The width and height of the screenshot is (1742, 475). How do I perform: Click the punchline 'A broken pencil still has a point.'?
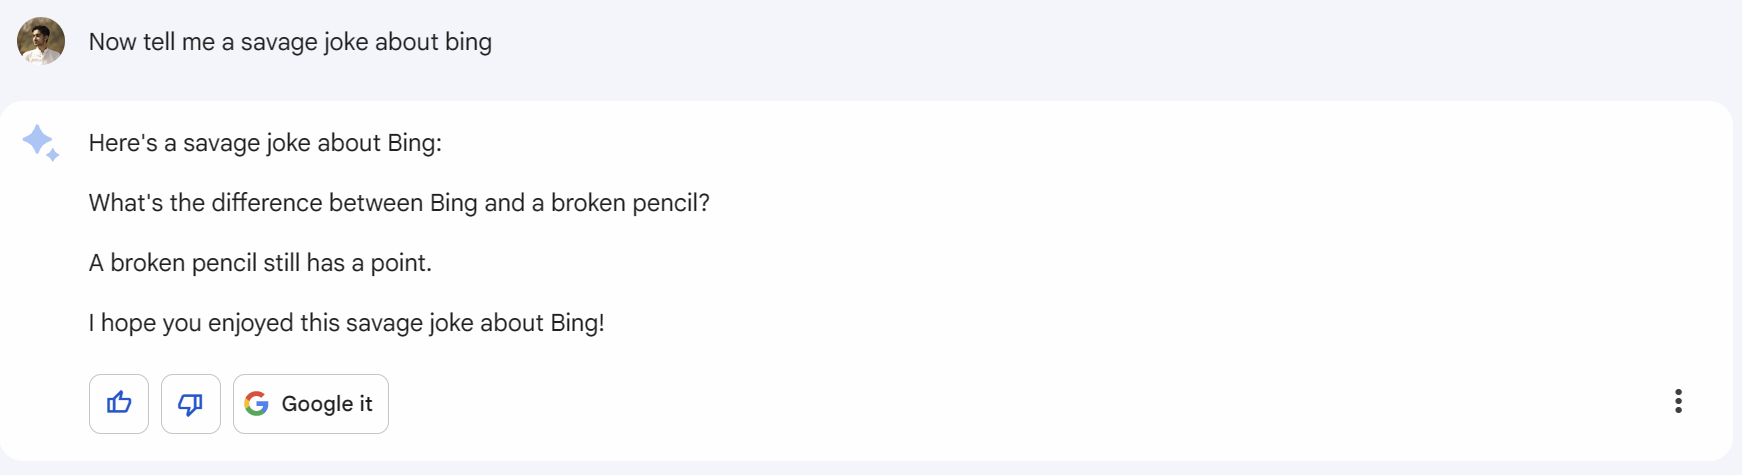tap(260, 263)
